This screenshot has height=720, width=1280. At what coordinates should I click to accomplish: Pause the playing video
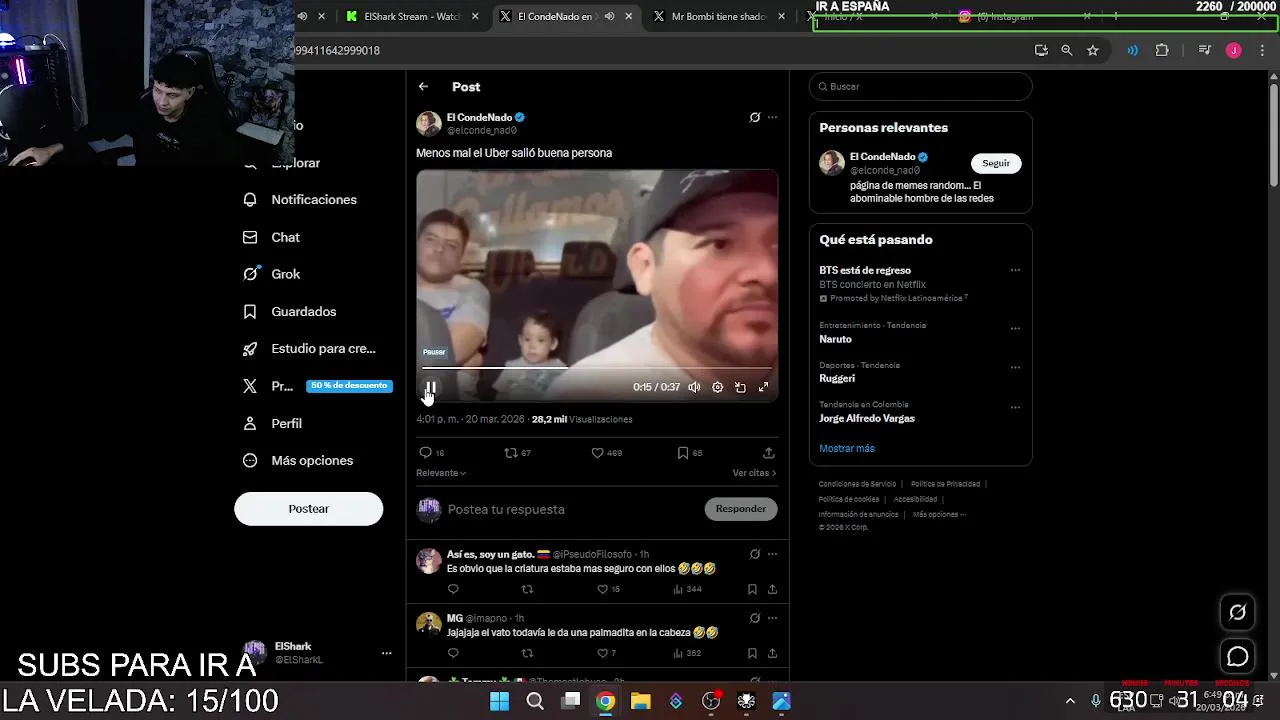click(430, 387)
